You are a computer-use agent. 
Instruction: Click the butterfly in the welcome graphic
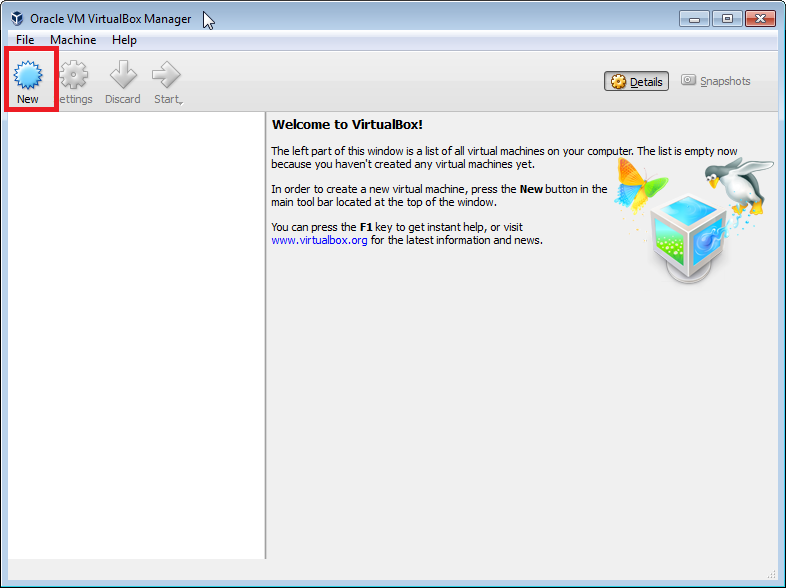(639, 183)
